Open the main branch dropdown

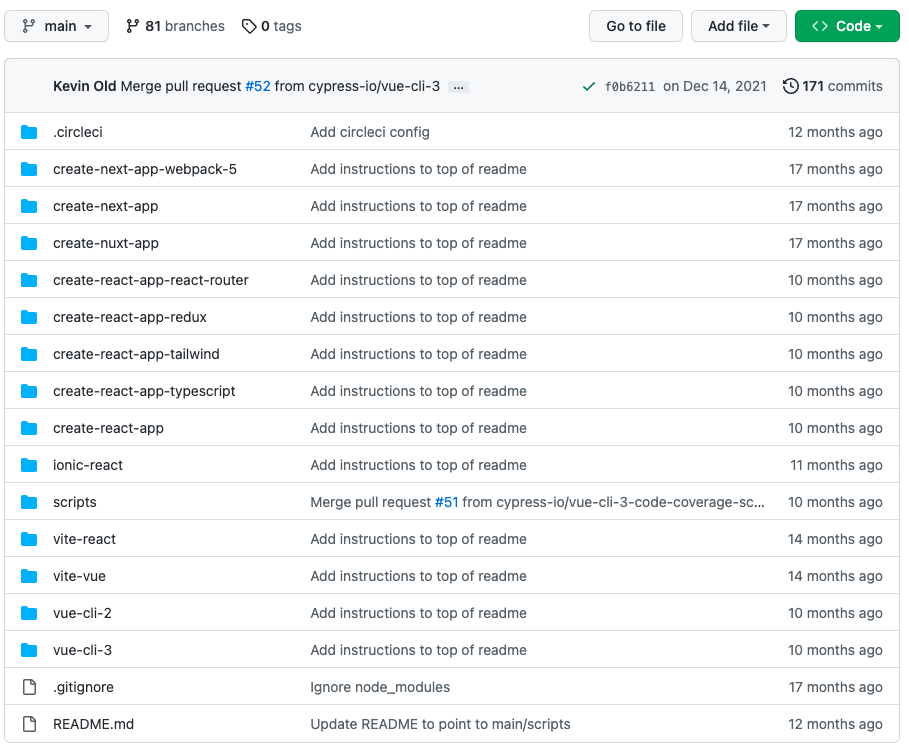coord(56,26)
